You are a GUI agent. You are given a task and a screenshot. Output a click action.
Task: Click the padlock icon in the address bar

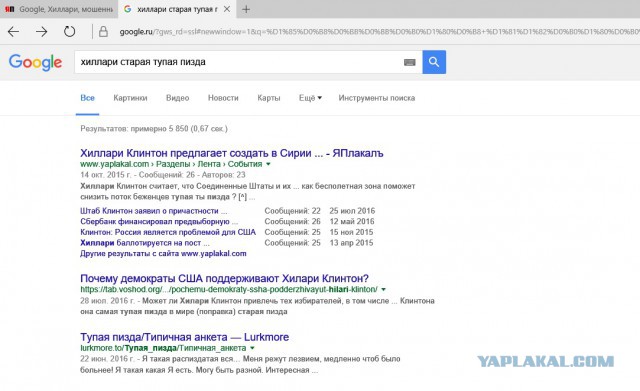coord(103,31)
